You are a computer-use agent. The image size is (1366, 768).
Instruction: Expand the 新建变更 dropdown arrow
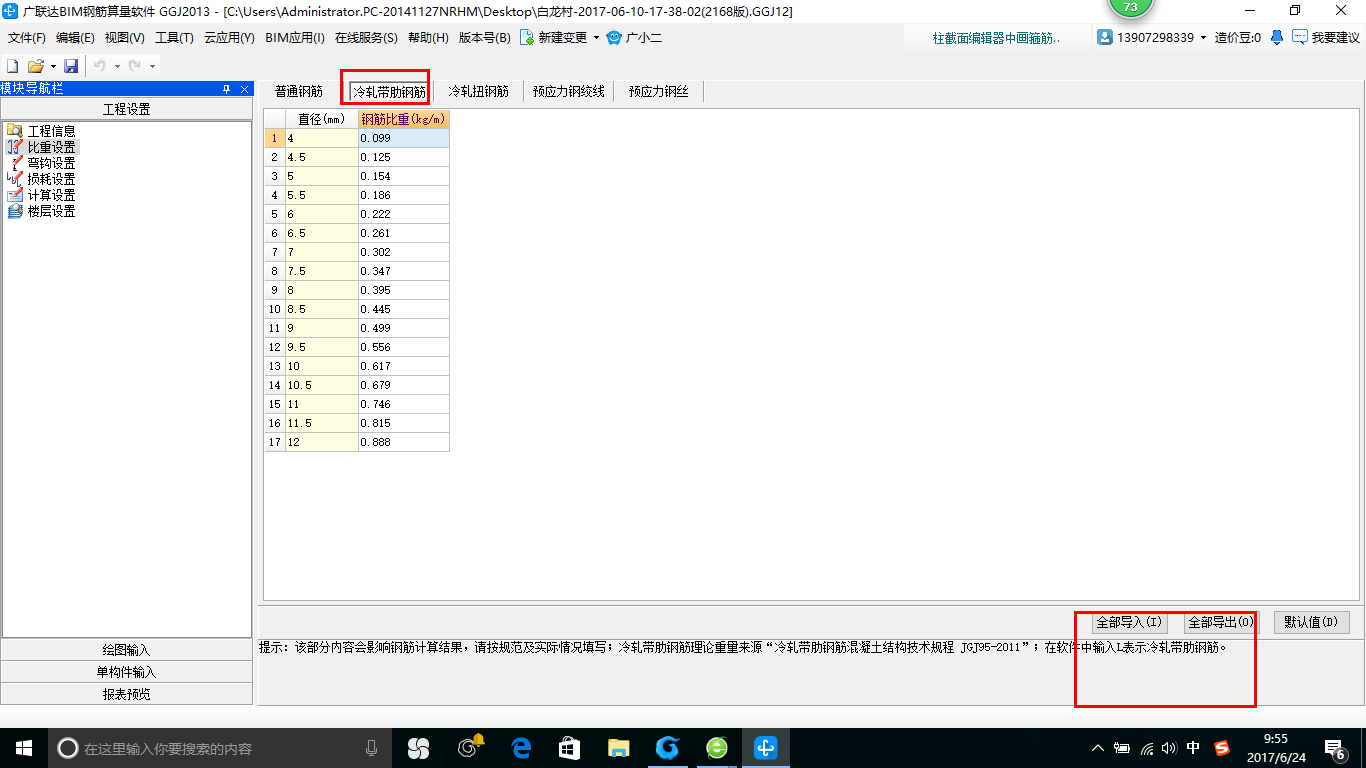coord(596,38)
